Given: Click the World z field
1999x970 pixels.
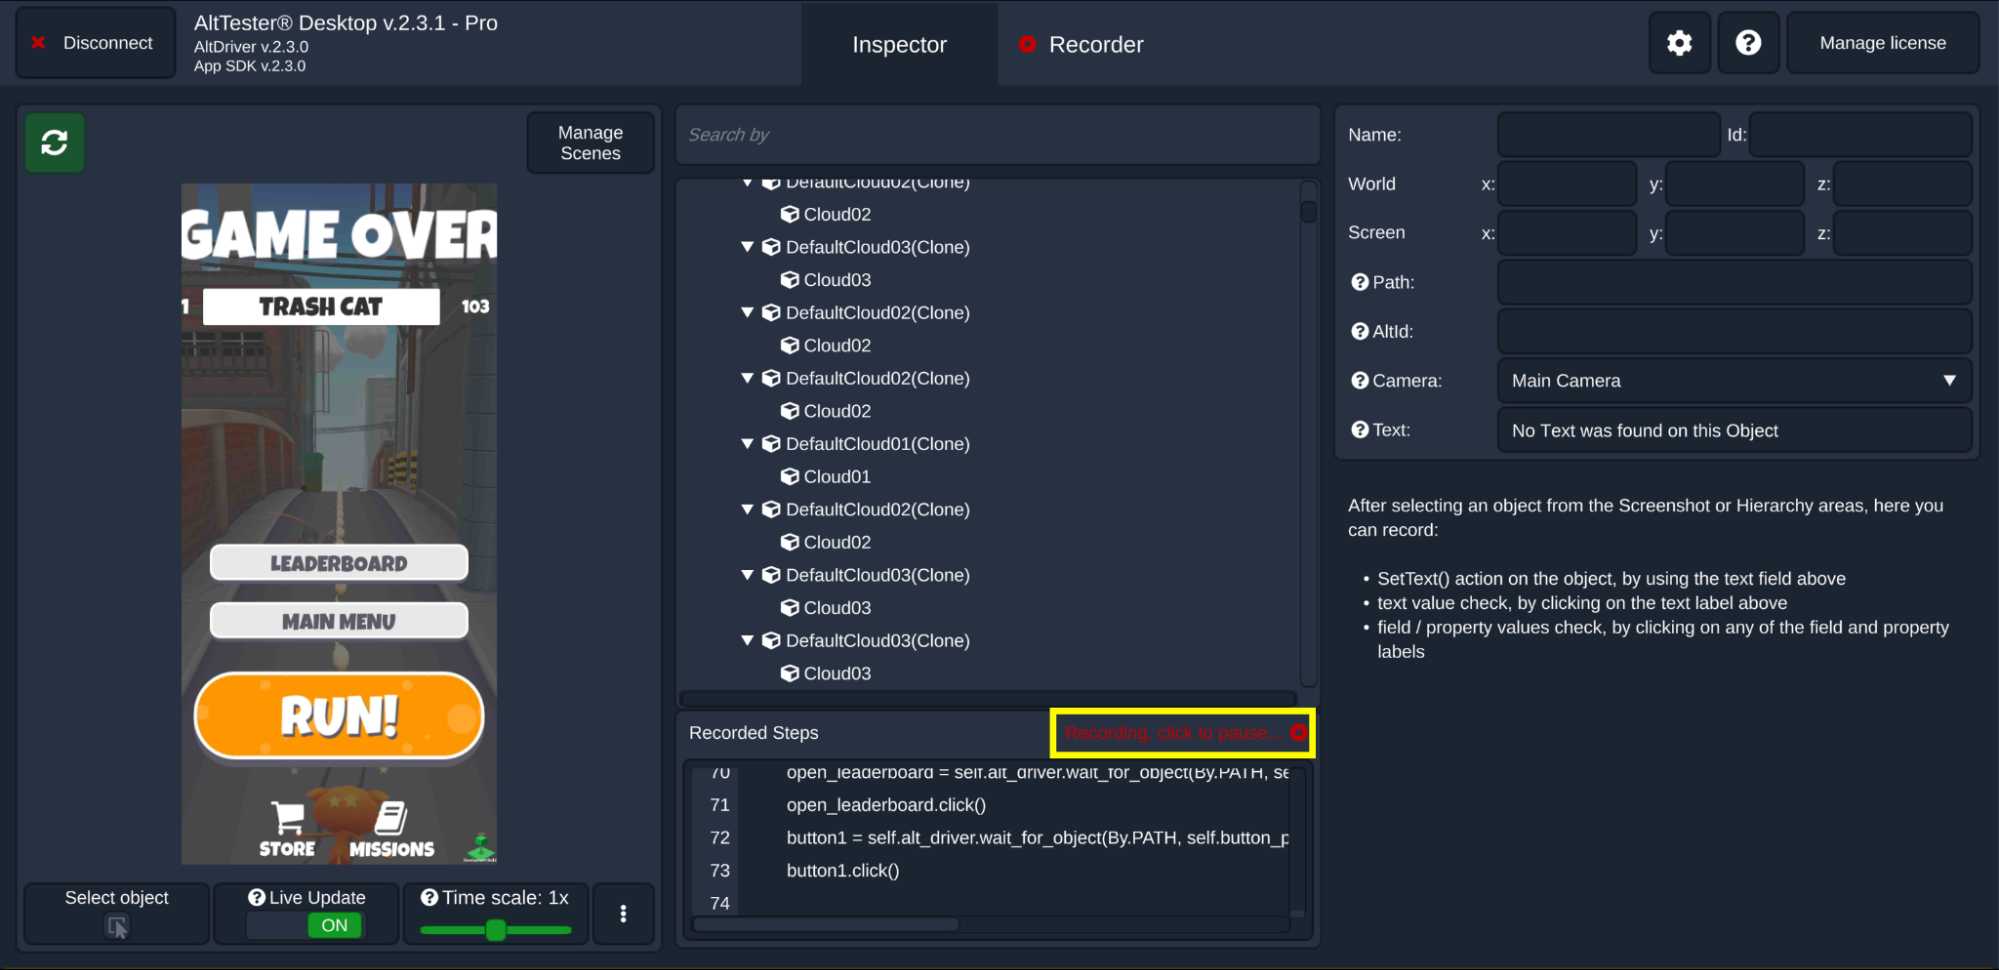Looking at the screenshot, I should point(1902,184).
